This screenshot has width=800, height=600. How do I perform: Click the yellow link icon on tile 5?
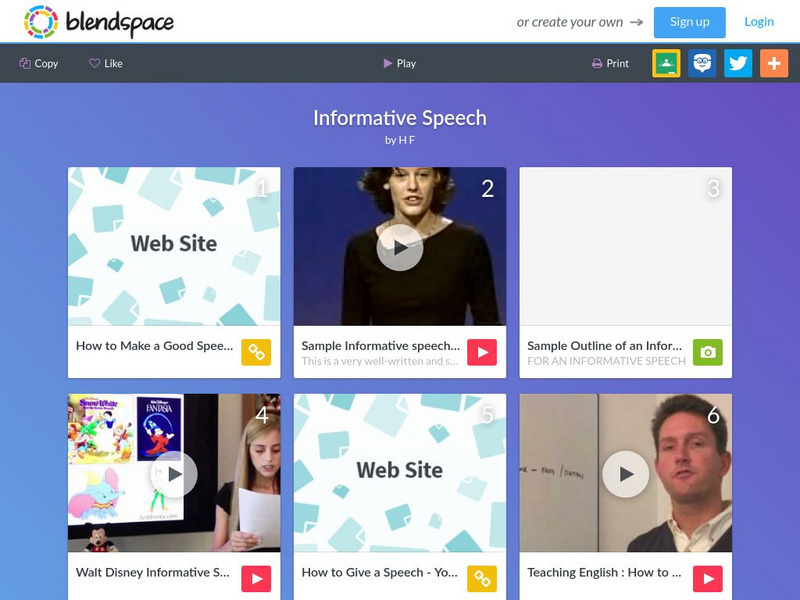[x=482, y=579]
